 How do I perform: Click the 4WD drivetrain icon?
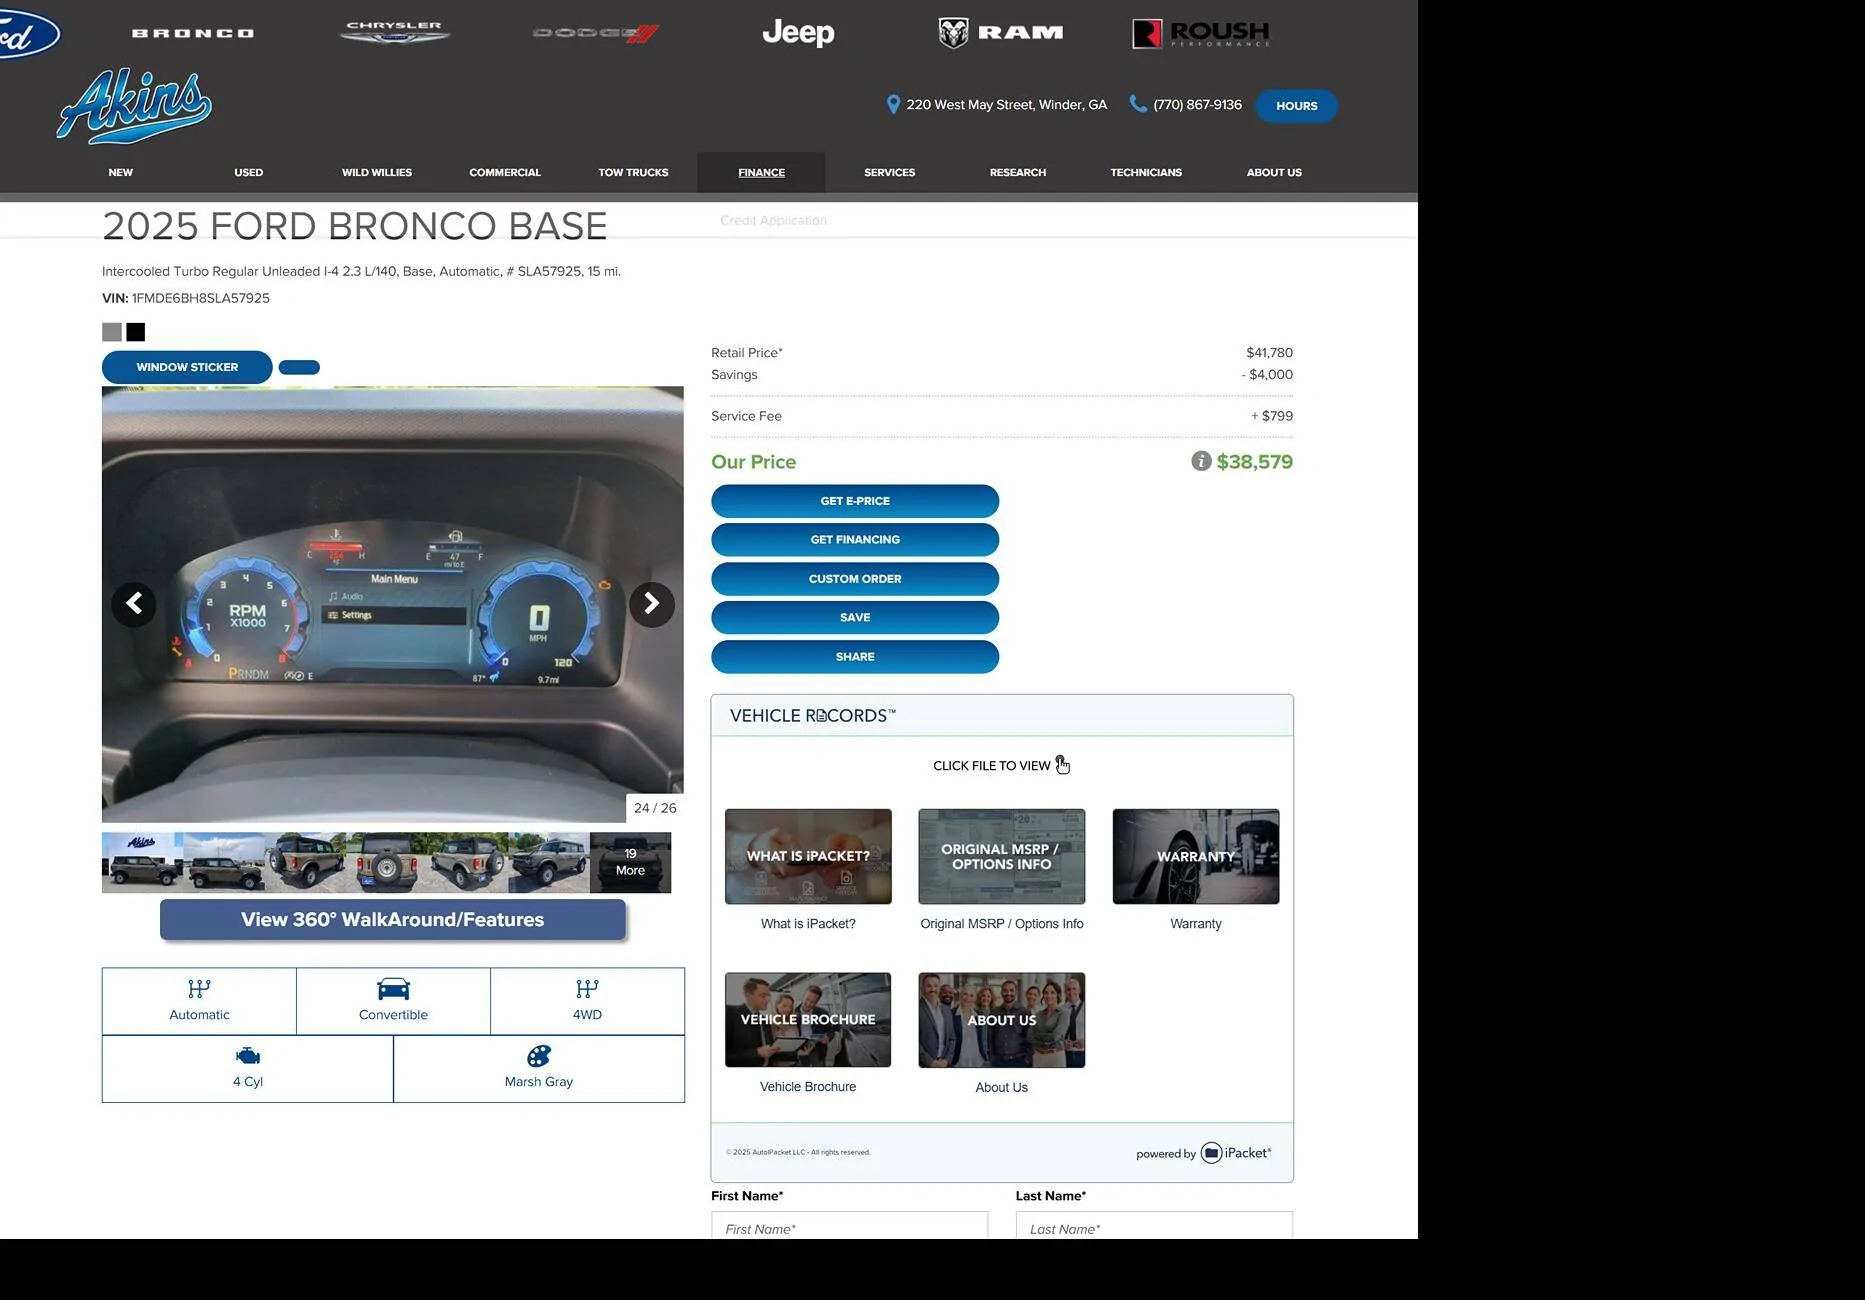[x=587, y=989]
